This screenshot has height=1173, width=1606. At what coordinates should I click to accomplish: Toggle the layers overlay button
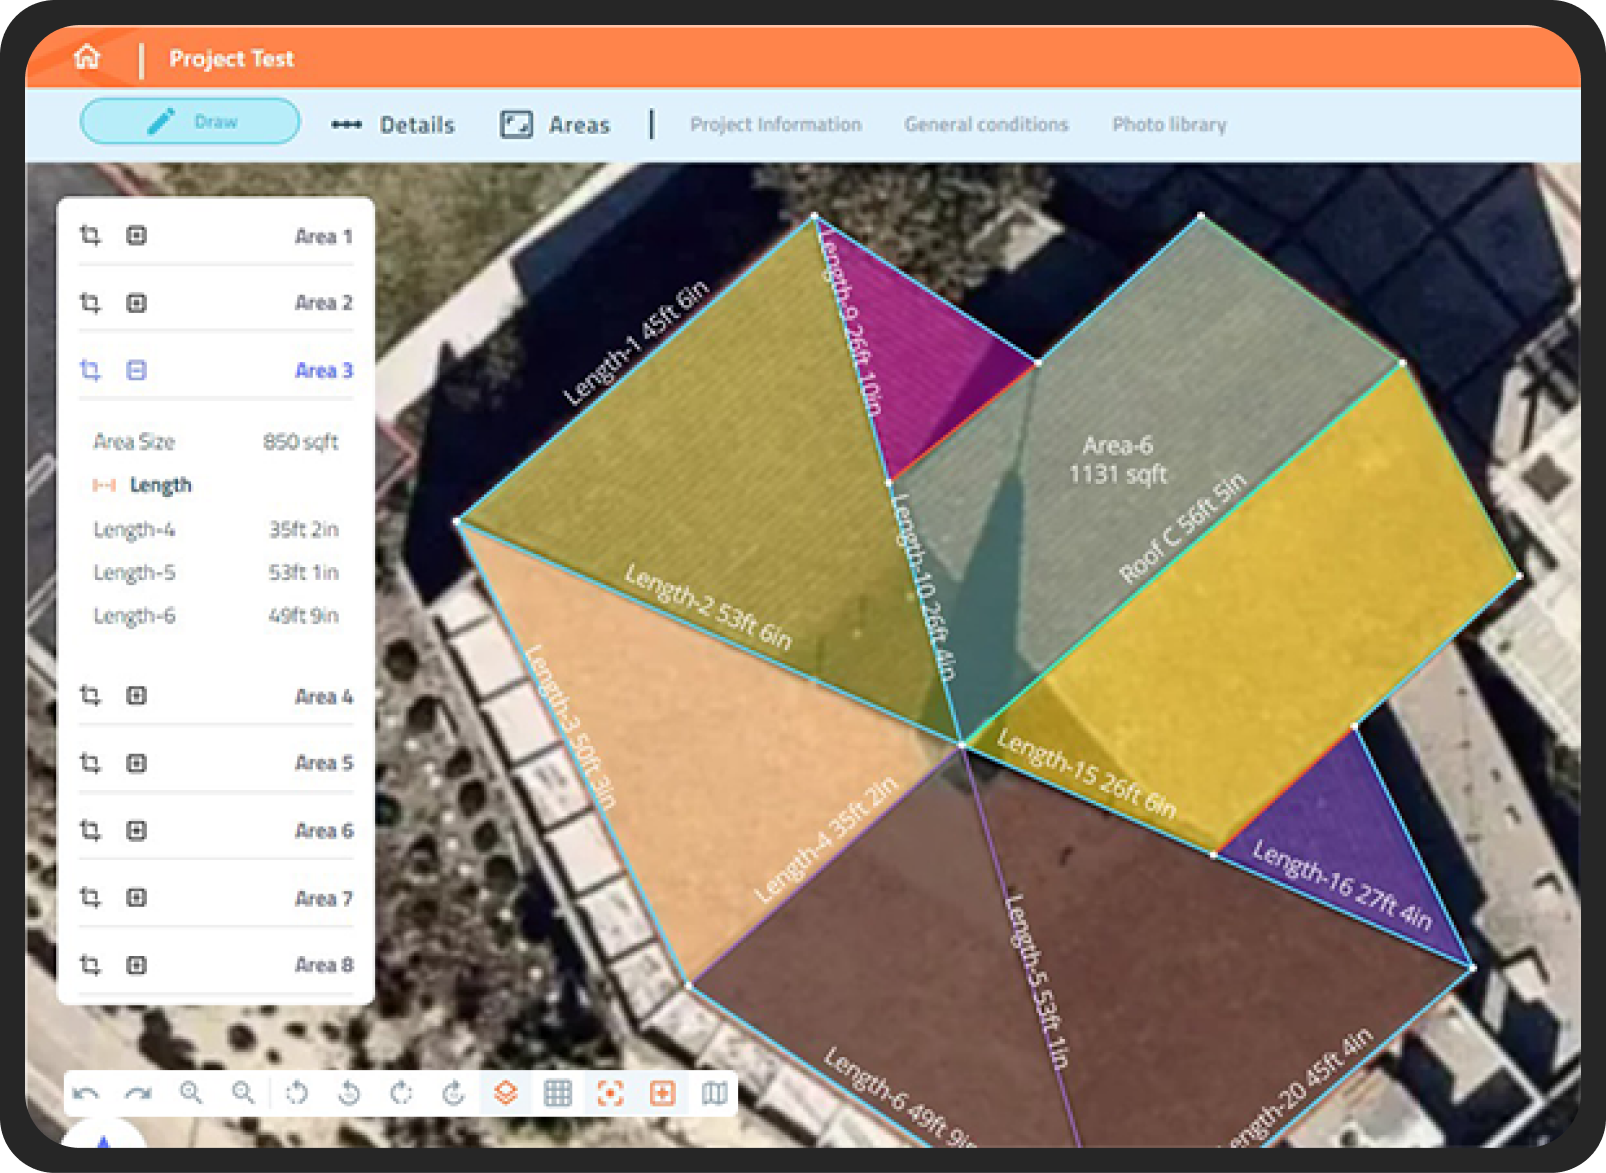(506, 1093)
